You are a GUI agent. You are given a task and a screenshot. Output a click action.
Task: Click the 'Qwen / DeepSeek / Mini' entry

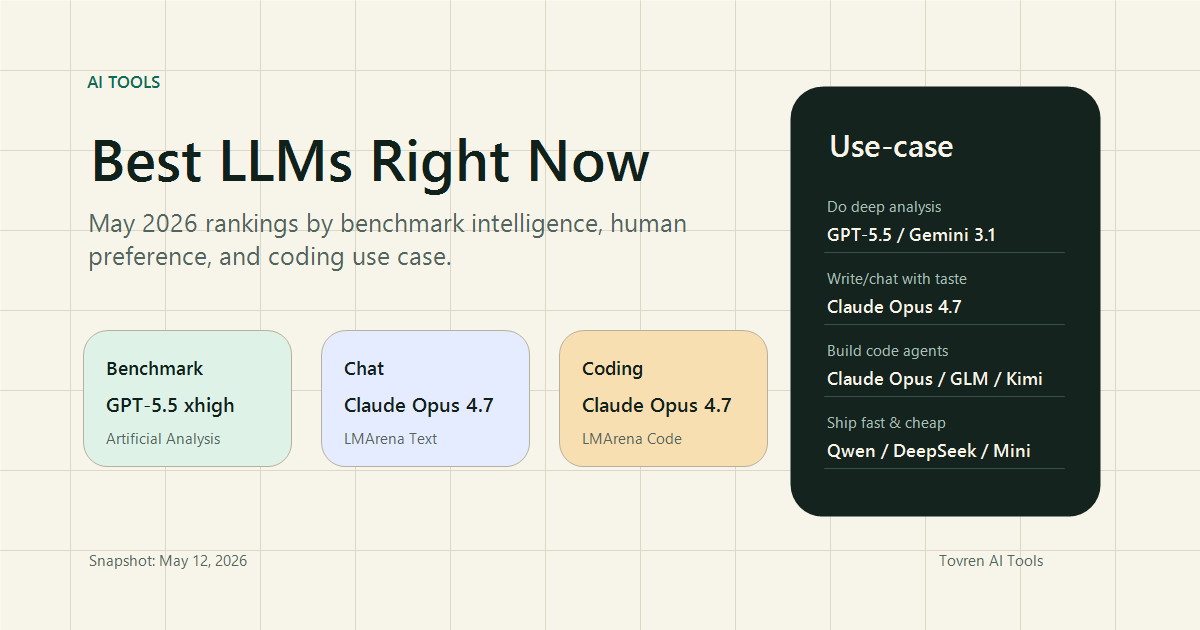(929, 451)
